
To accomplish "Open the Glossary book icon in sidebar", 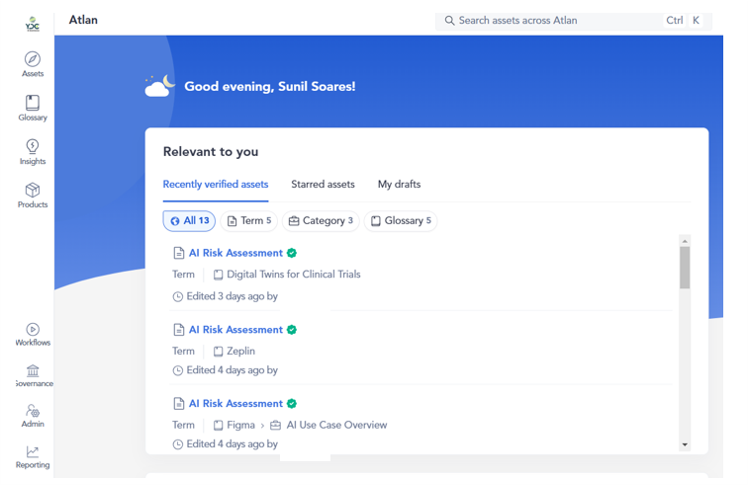I will [32, 103].
